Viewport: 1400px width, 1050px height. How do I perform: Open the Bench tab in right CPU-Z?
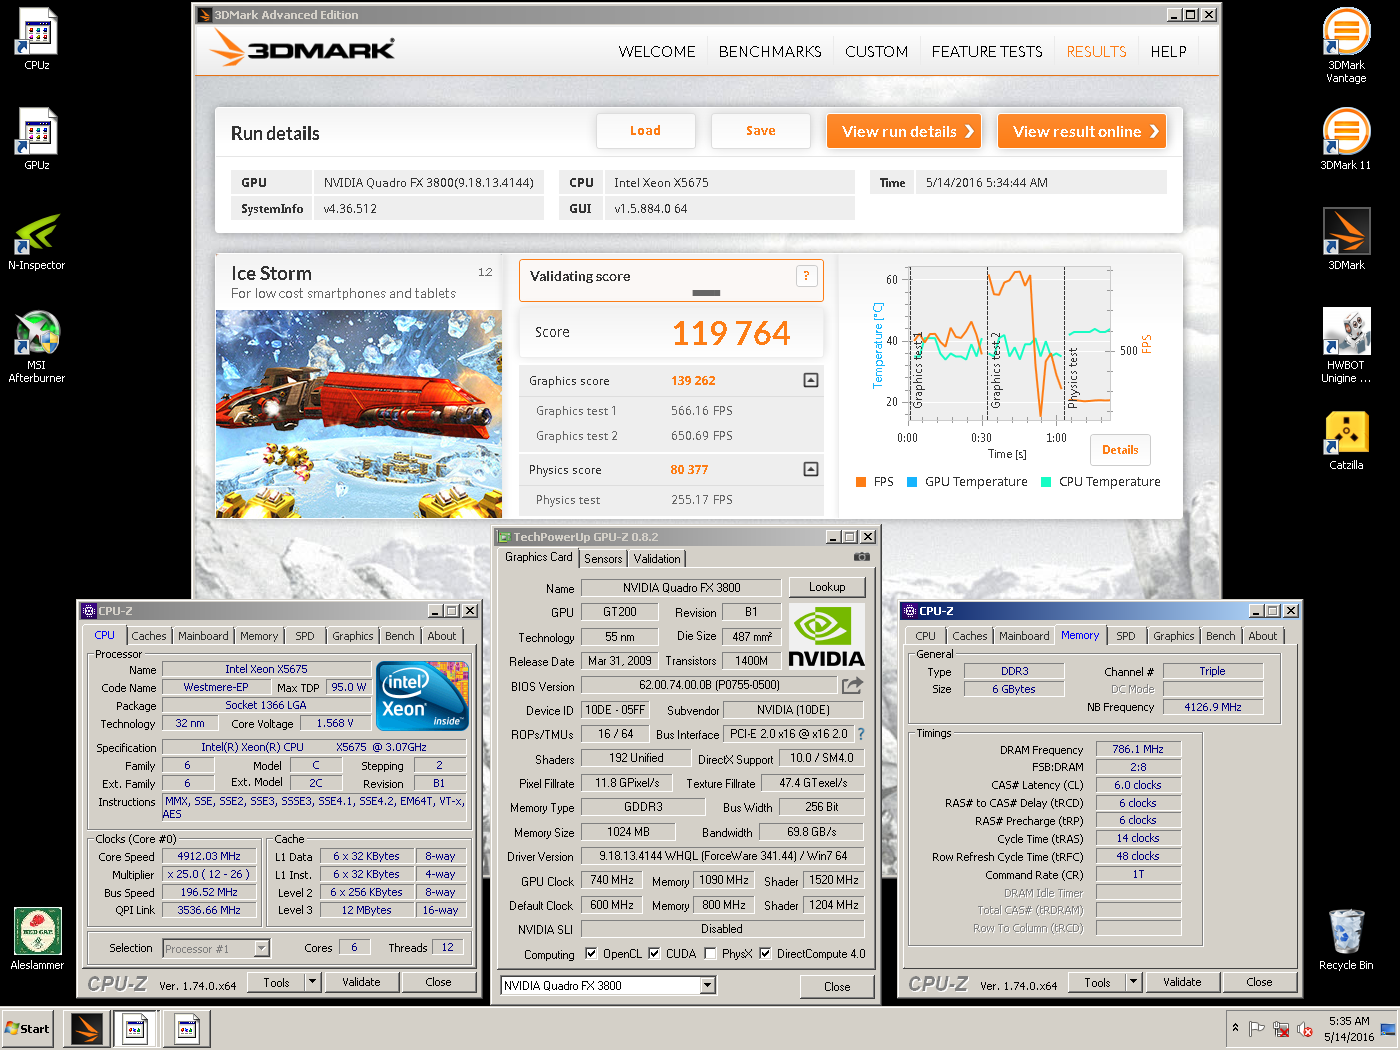pos(1220,636)
